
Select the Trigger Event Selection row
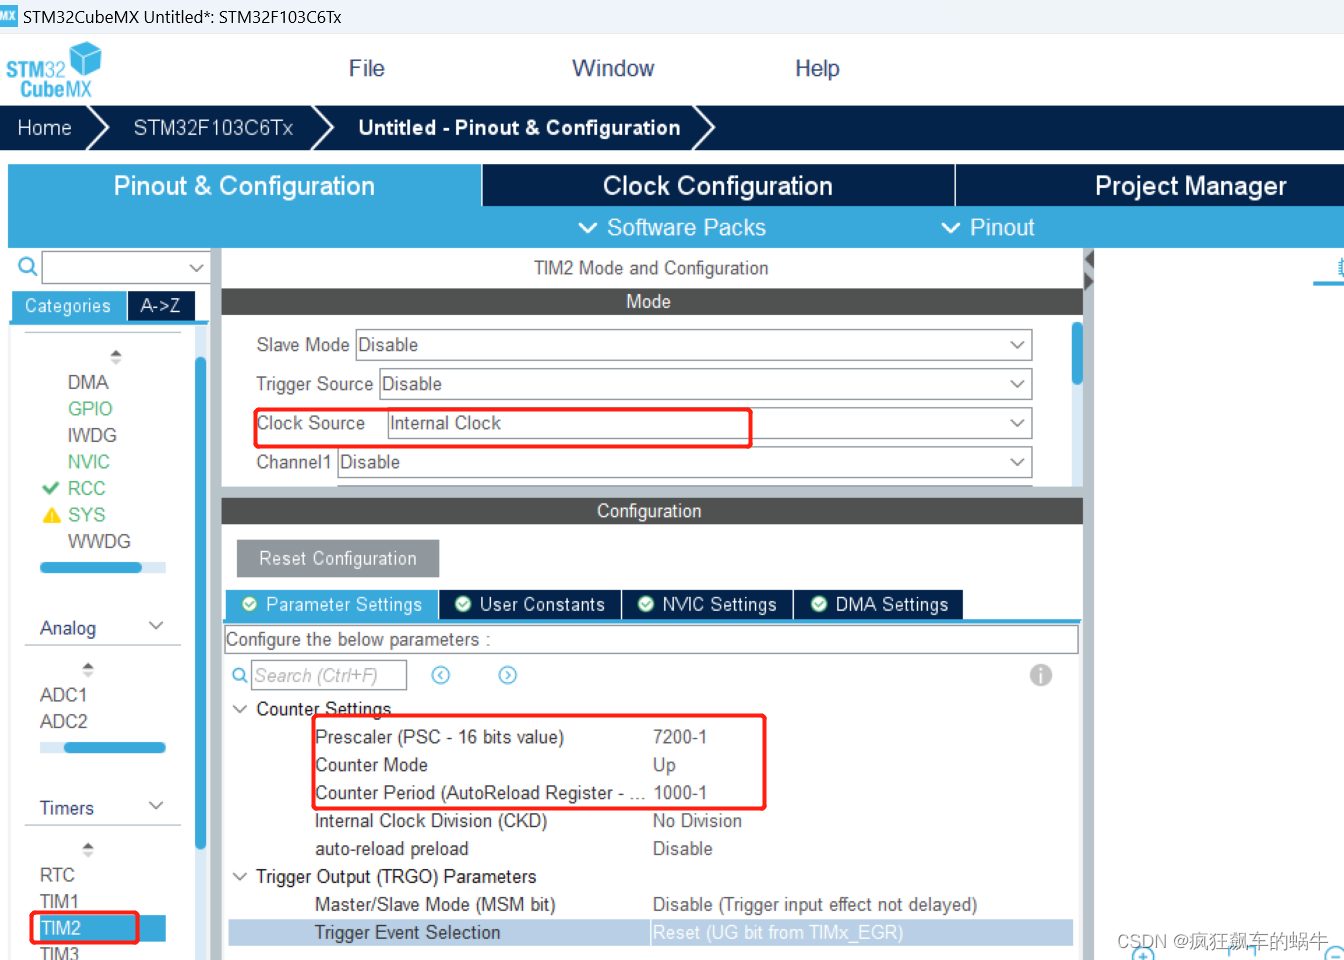coord(650,933)
